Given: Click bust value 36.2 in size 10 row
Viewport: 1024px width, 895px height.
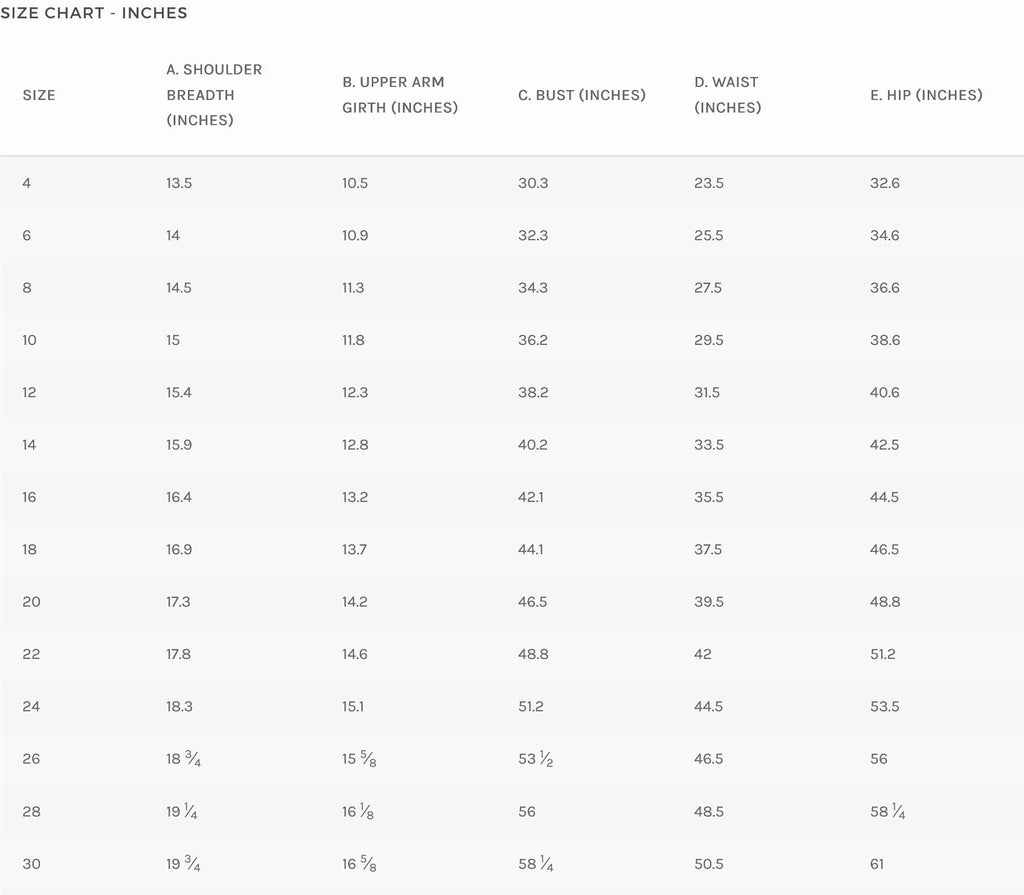Looking at the screenshot, I should coord(533,340).
